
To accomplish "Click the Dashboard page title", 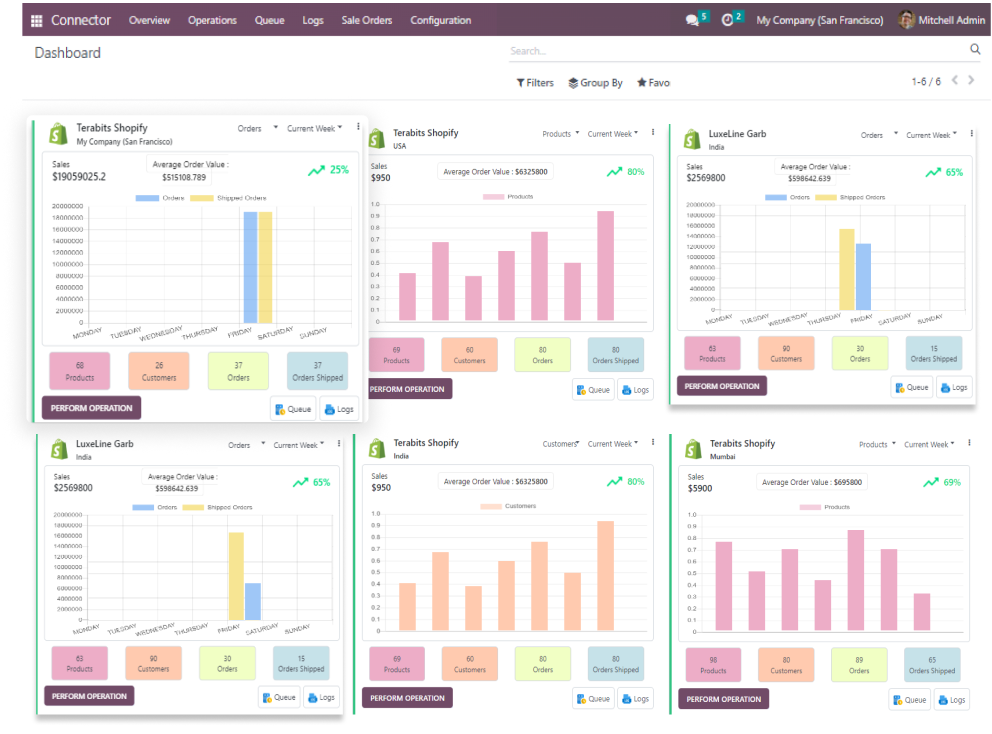I will pos(68,53).
